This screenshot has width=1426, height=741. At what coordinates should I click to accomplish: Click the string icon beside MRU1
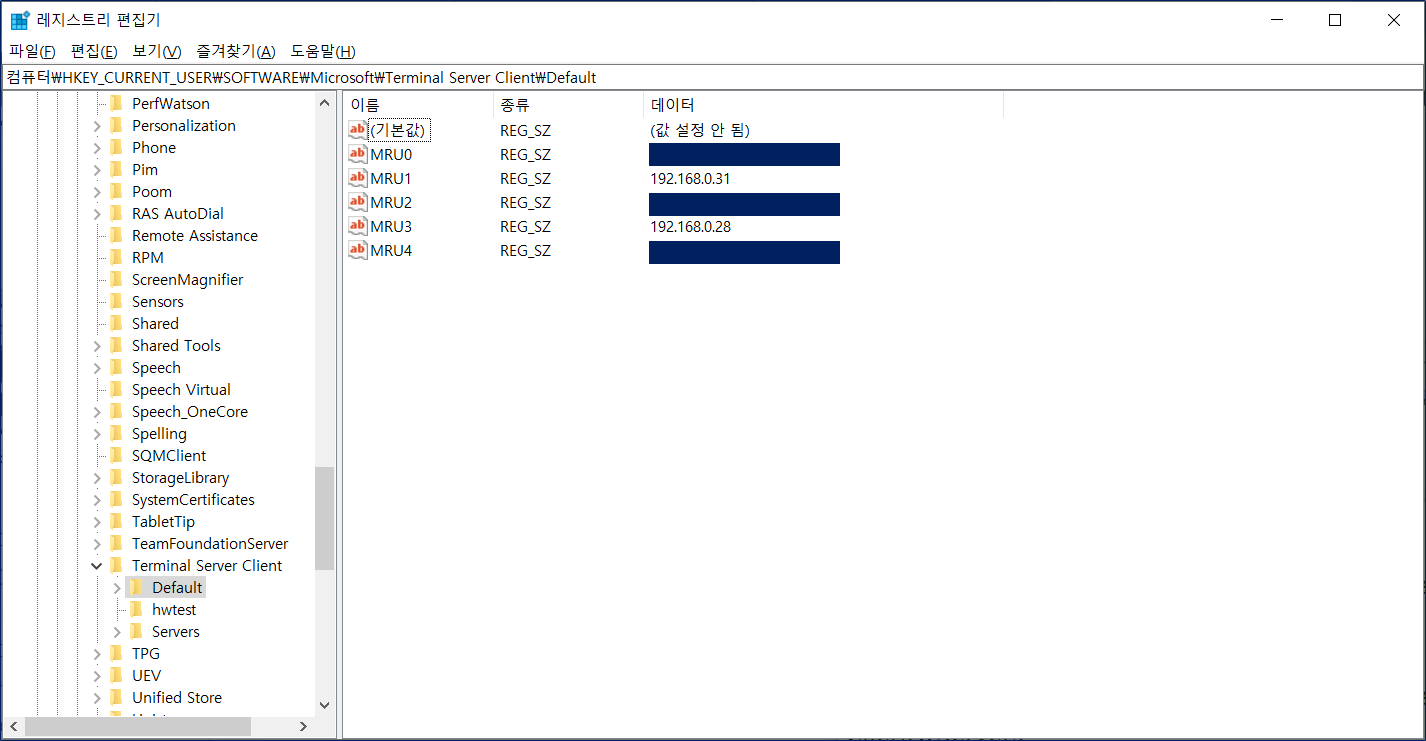point(358,178)
